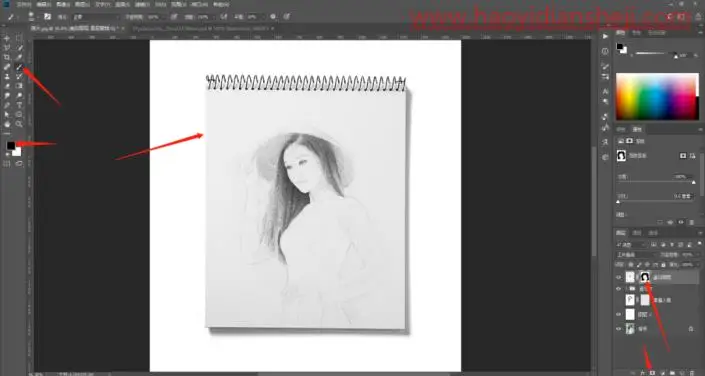This screenshot has height=376, width=705.
Task: Click the foreground color swatch in toolbox
Action: (11, 145)
